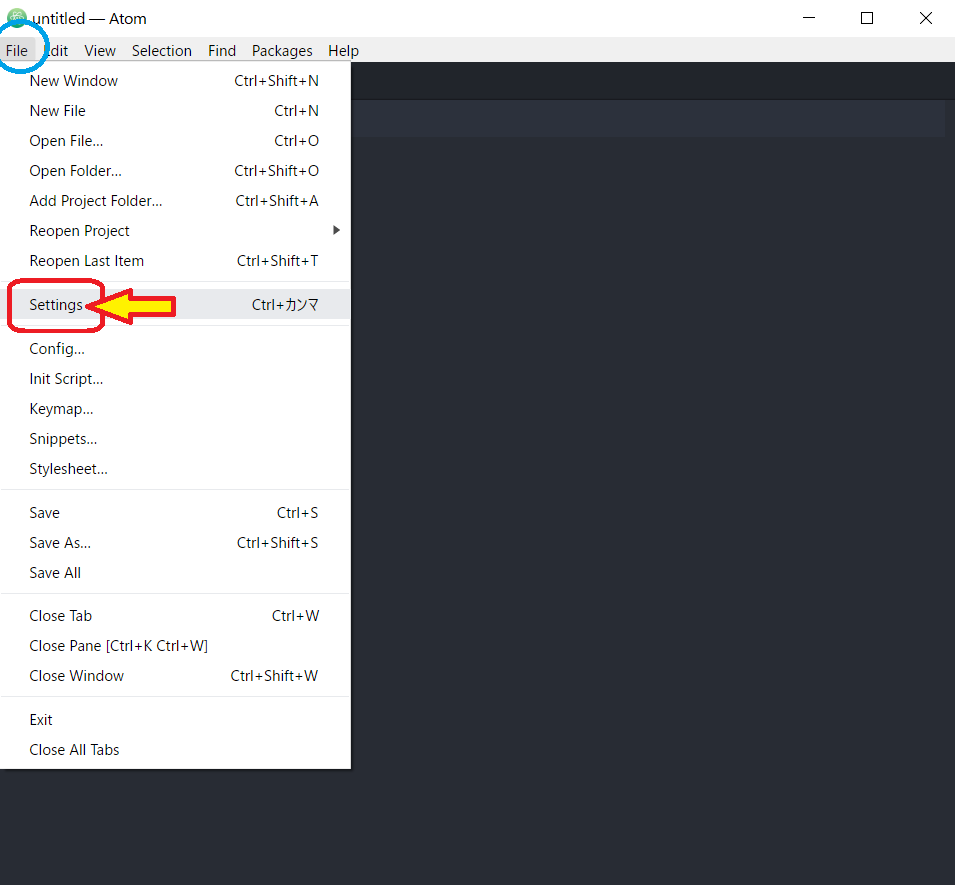
Task: Expand the Reopen Project submenu
Action: (79, 230)
